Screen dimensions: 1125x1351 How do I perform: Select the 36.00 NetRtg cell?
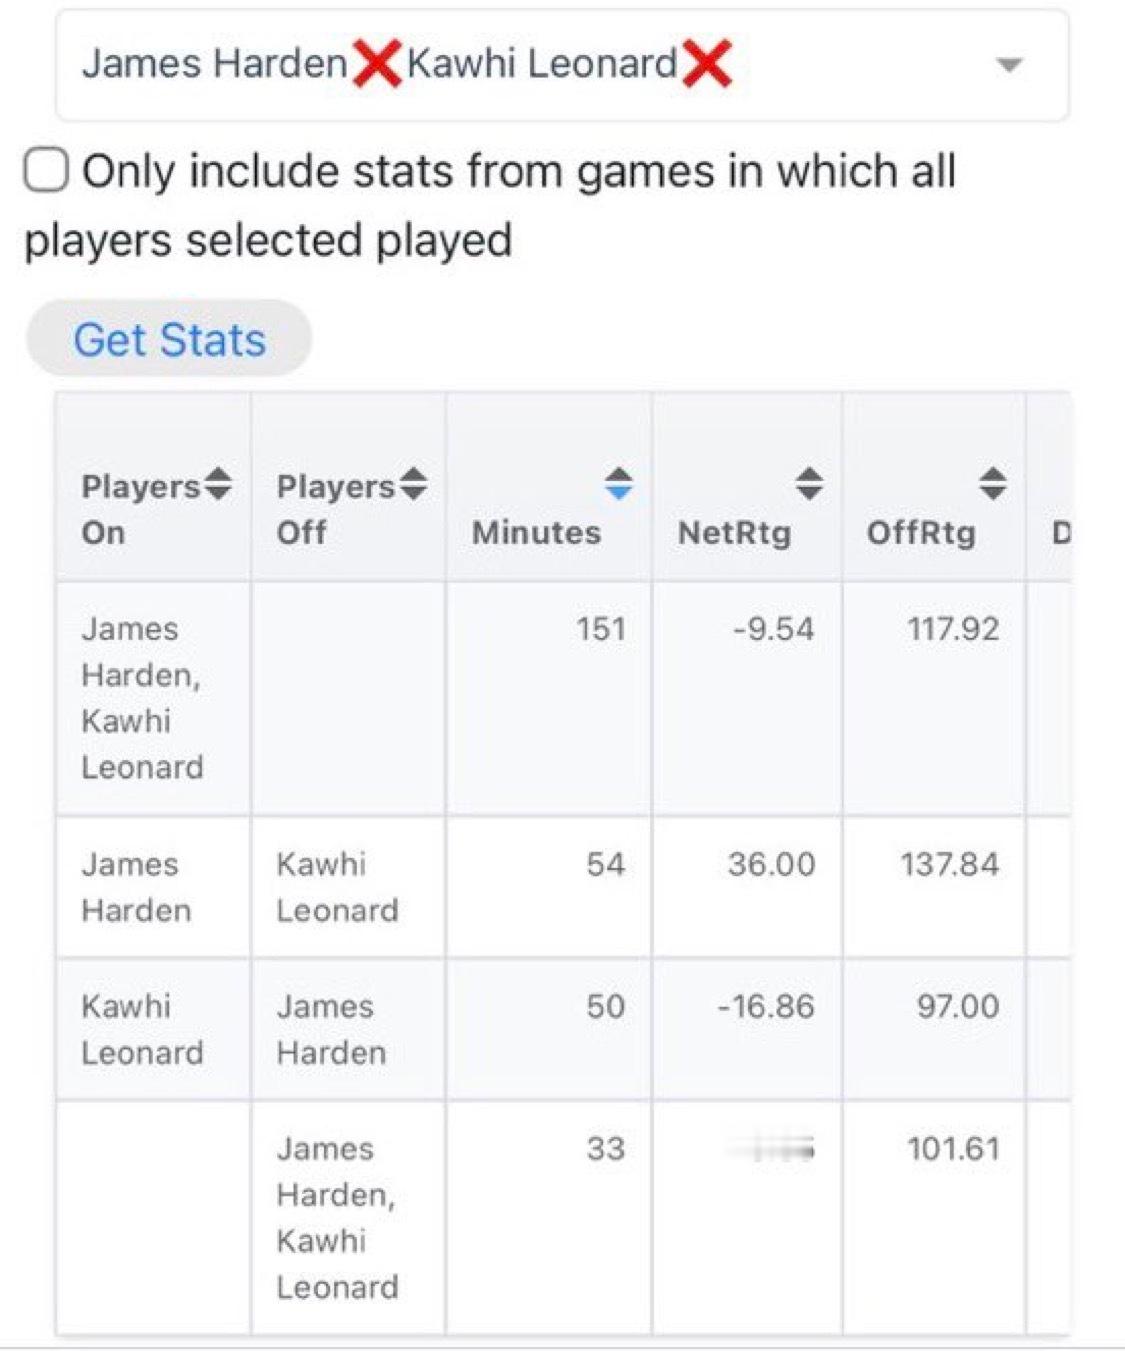[771, 864]
